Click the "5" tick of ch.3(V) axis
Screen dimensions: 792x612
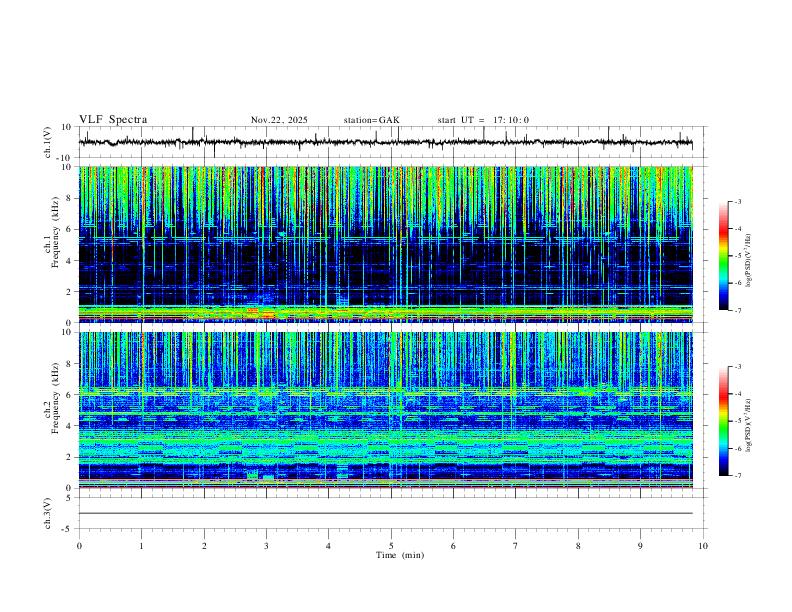69,497
